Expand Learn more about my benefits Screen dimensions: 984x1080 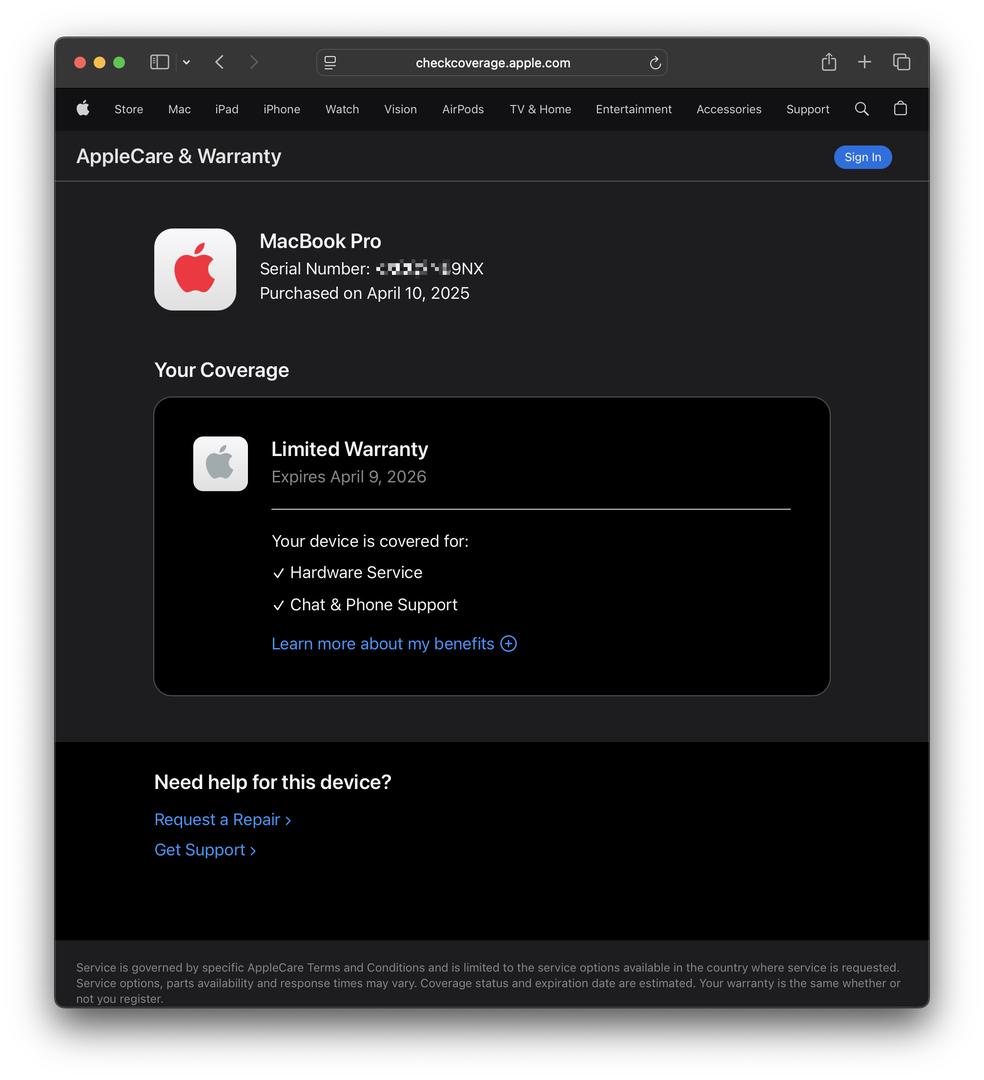click(x=393, y=644)
